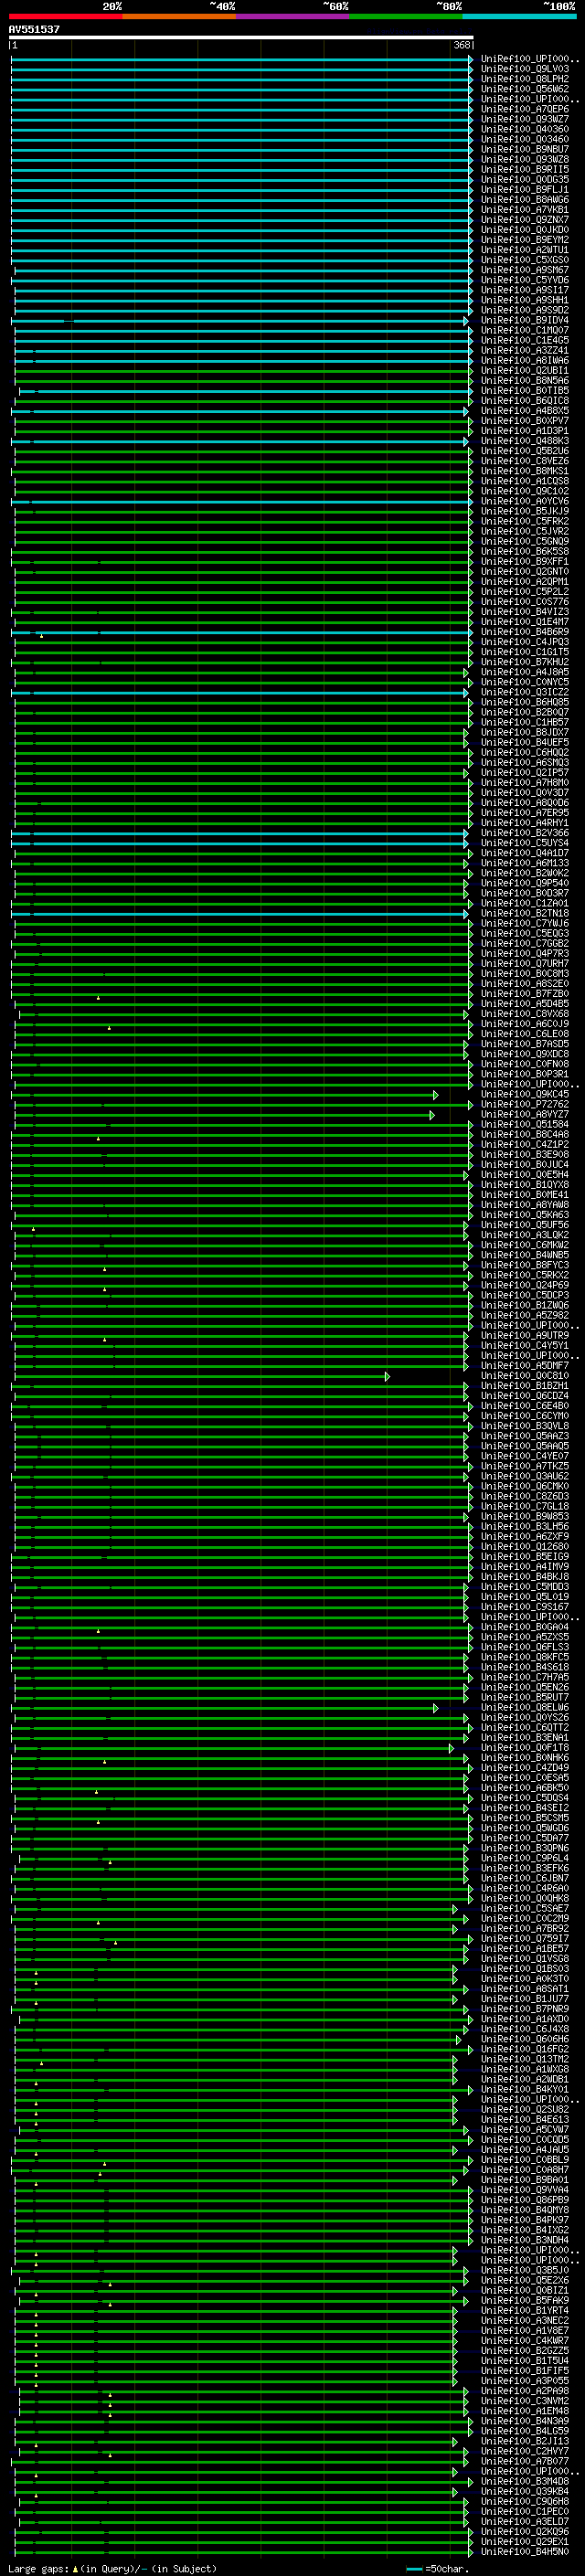Open hit UniRef100_Q9LV03

(x=525, y=69)
